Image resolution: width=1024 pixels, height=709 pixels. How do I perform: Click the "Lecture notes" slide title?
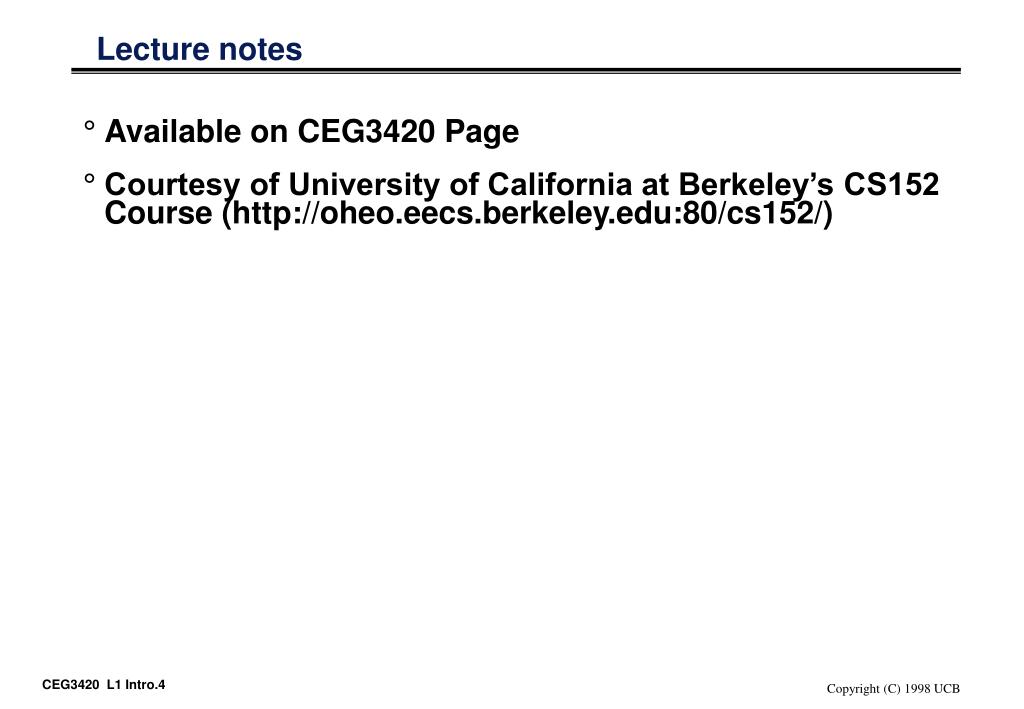[199, 49]
